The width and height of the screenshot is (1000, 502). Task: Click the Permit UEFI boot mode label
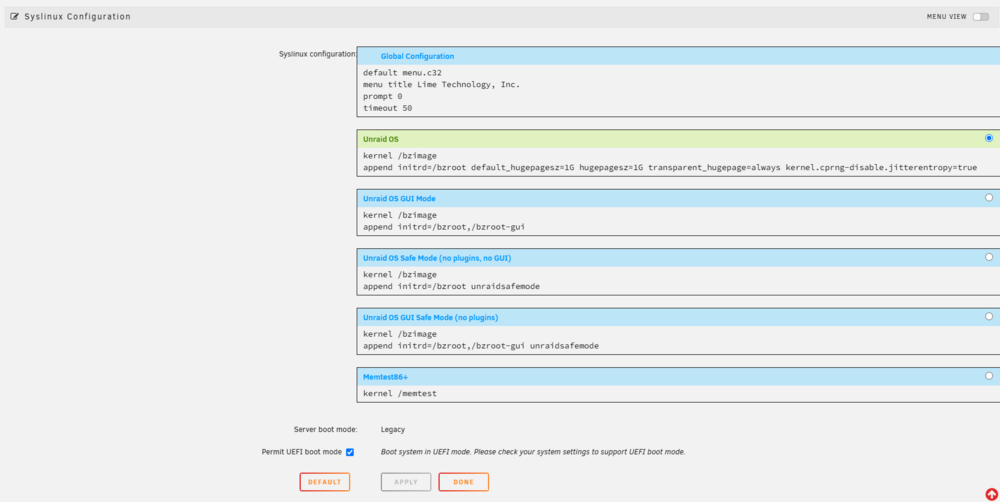[302, 452]
